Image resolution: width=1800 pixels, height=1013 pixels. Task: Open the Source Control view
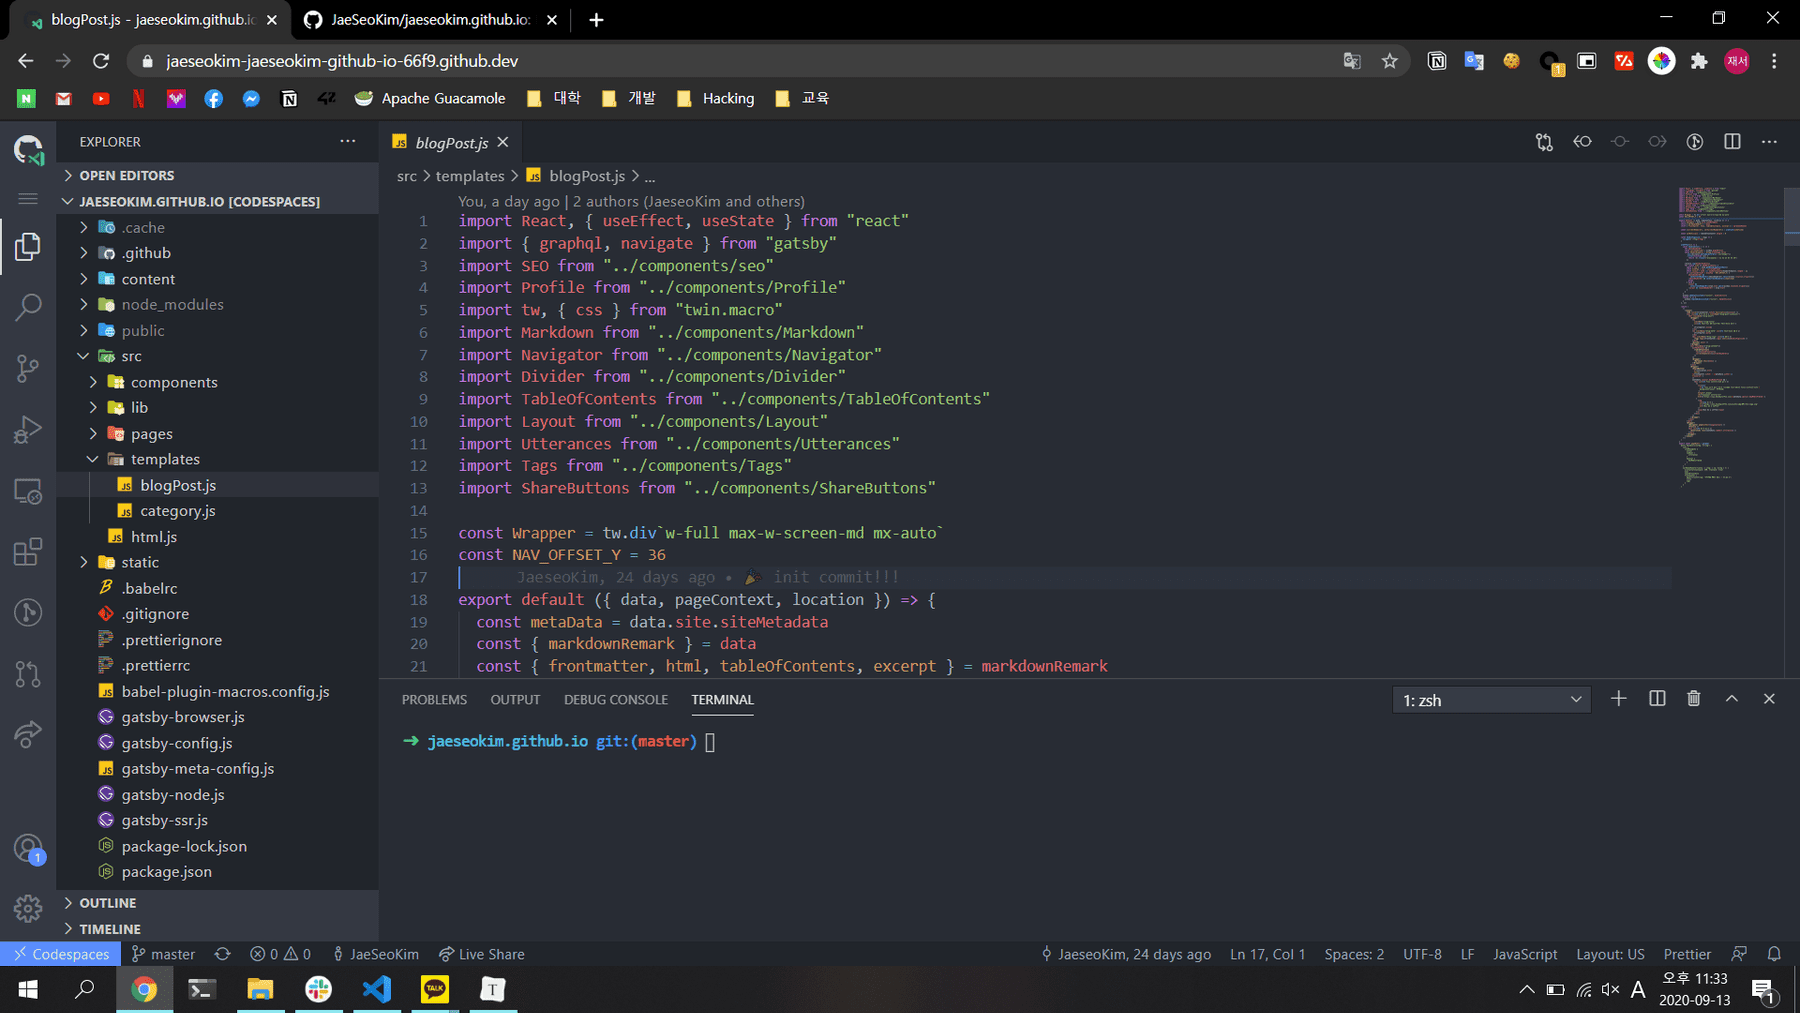[27, 368]
